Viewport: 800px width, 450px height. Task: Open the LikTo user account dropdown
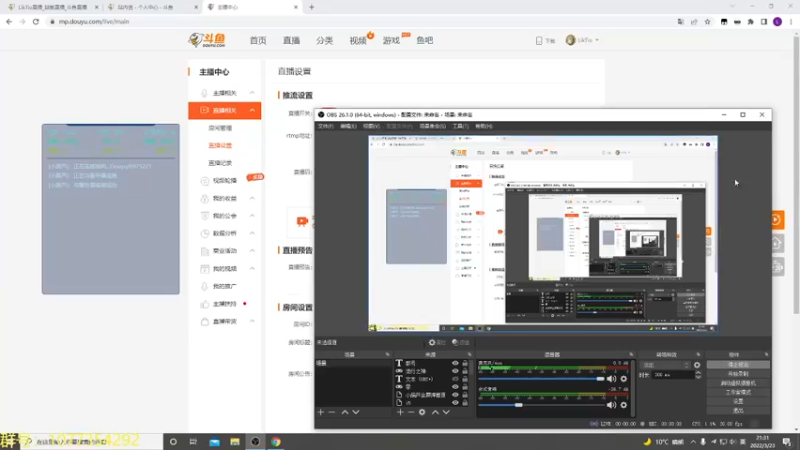582,40
